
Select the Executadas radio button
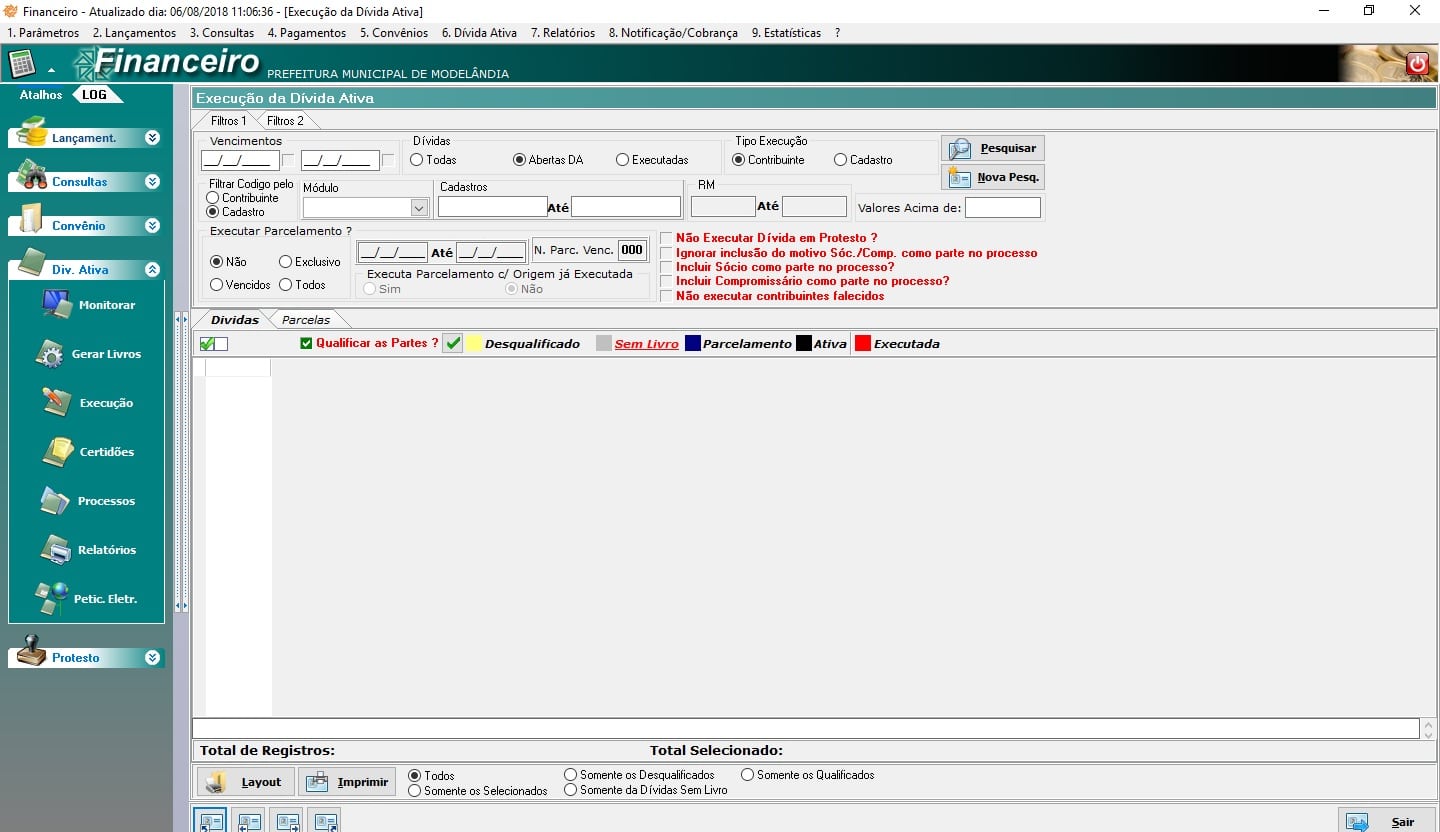point(622,160)
